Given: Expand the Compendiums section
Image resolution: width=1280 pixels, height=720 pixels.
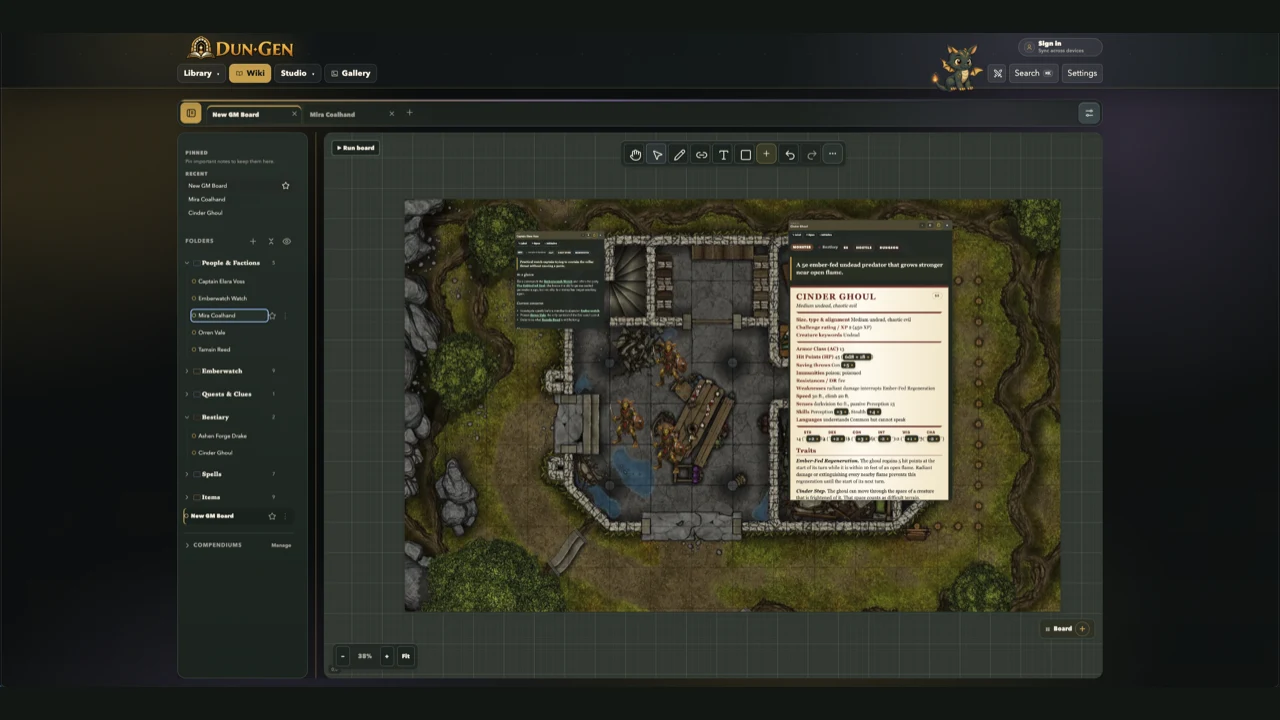Looking at the screenshot, I should click(x=187, y=545).
